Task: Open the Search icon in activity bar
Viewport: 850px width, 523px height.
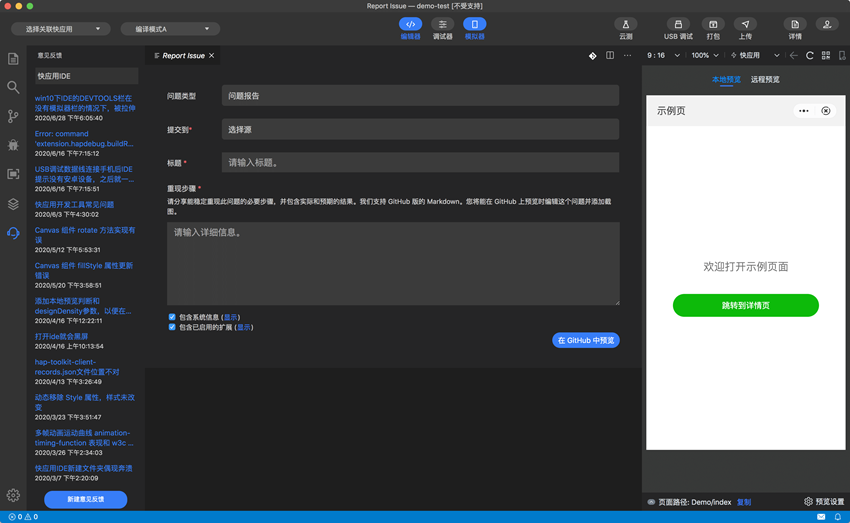Action: point(13,87)
